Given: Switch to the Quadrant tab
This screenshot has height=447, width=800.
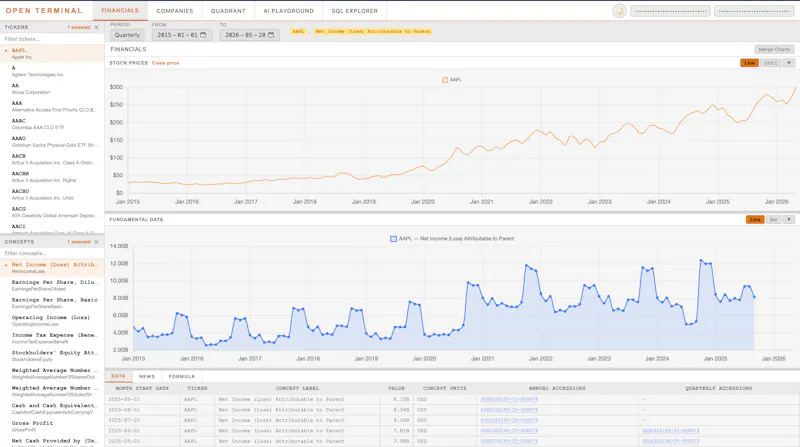Looking at the screenshot, I should (228, 11).
